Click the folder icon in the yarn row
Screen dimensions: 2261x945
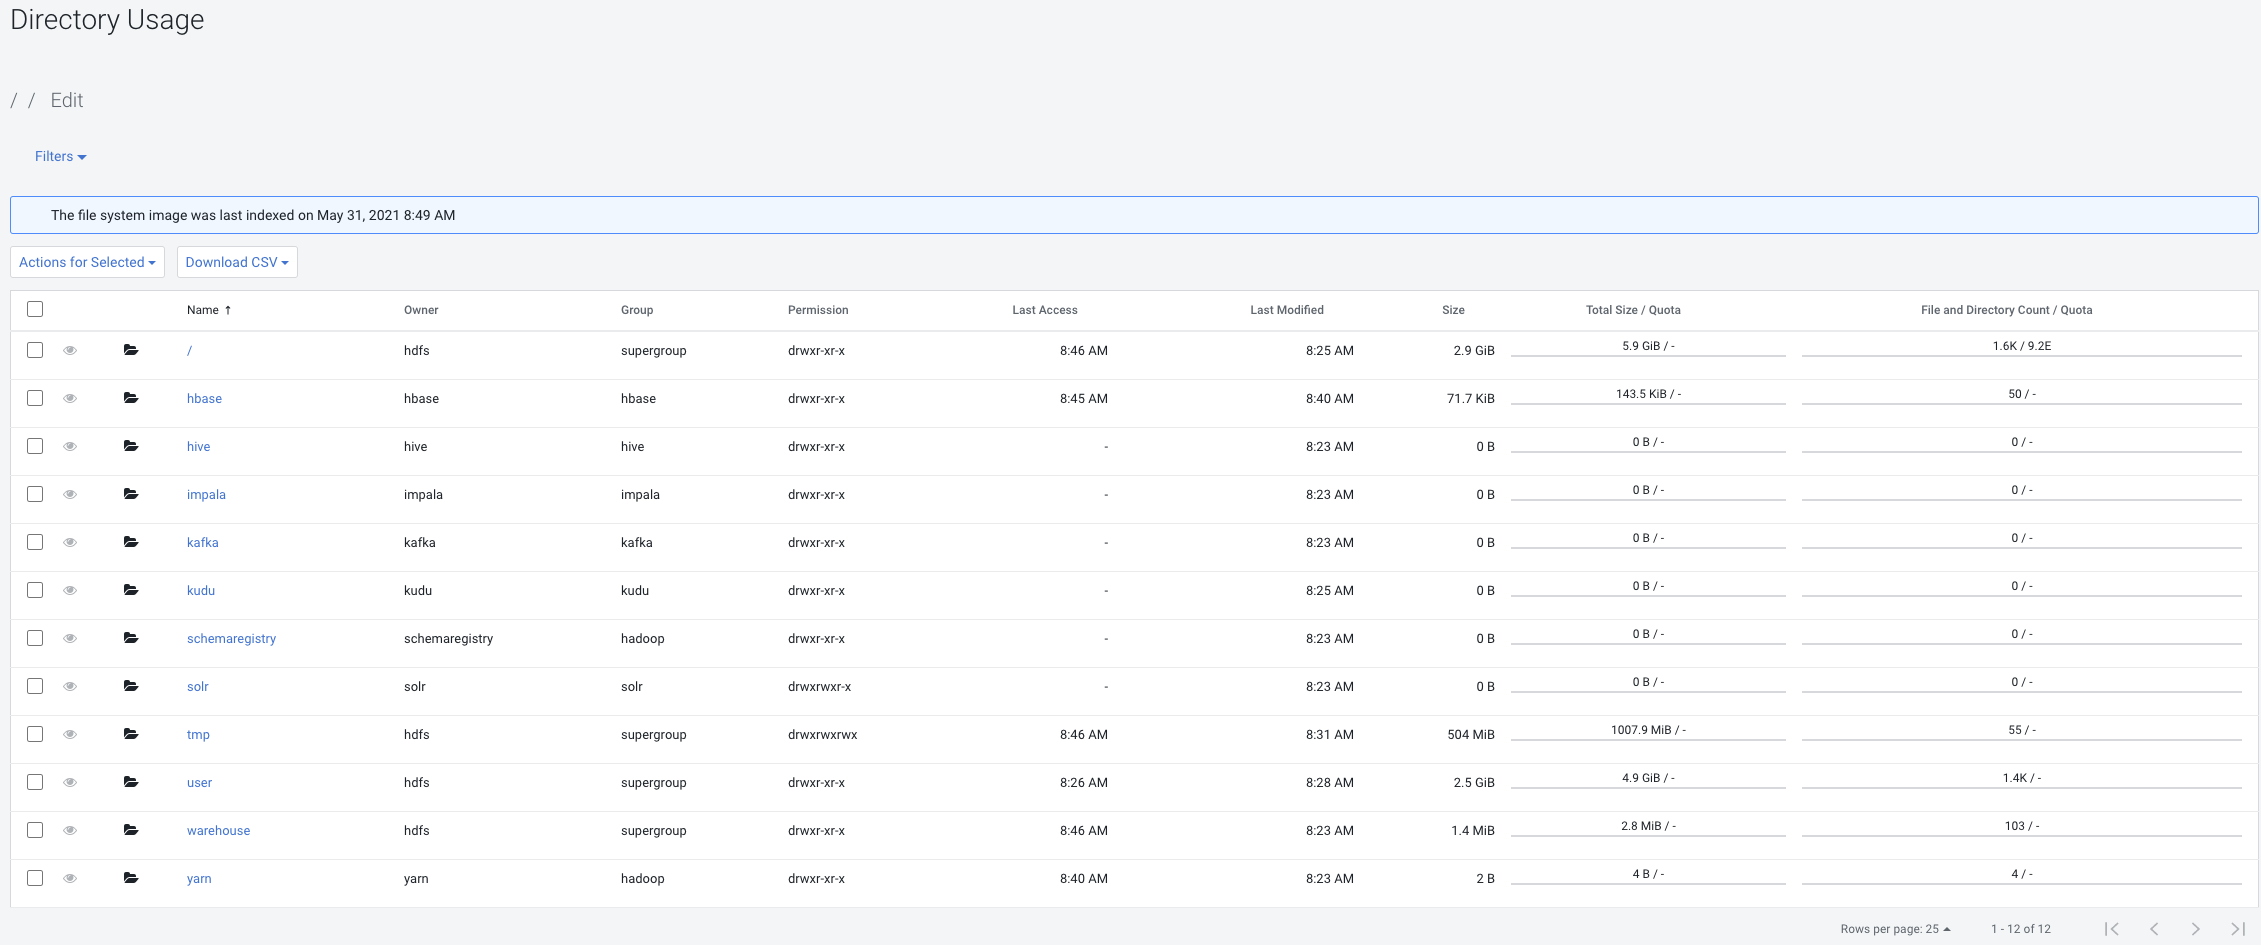click(x=131, y=878)
